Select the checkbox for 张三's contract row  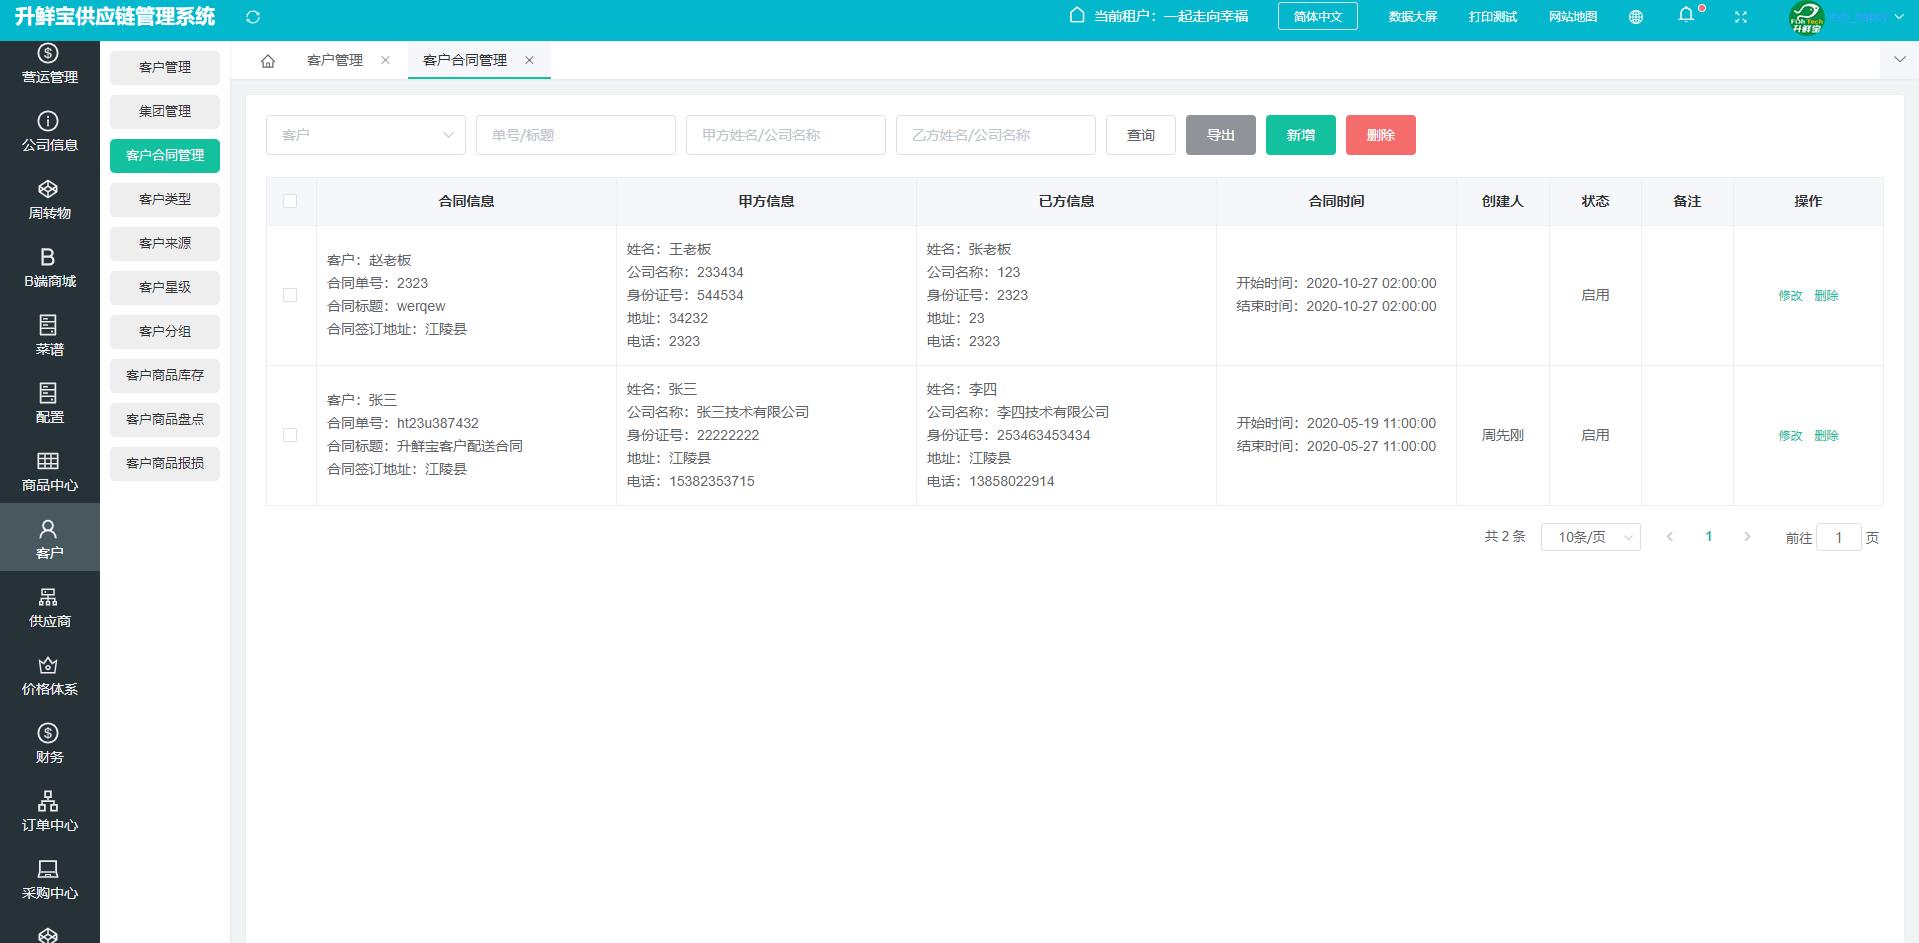(x=290, y=435)
